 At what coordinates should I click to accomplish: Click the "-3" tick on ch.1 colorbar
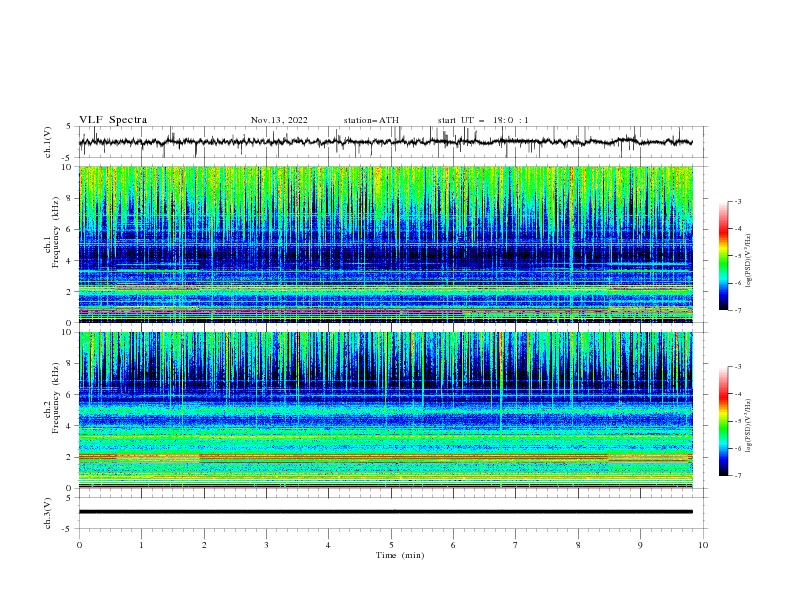(x=737, y=201)
